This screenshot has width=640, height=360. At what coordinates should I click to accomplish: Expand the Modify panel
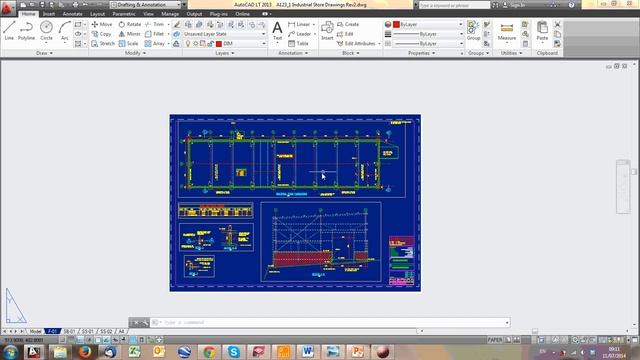[x=135, y=53]
